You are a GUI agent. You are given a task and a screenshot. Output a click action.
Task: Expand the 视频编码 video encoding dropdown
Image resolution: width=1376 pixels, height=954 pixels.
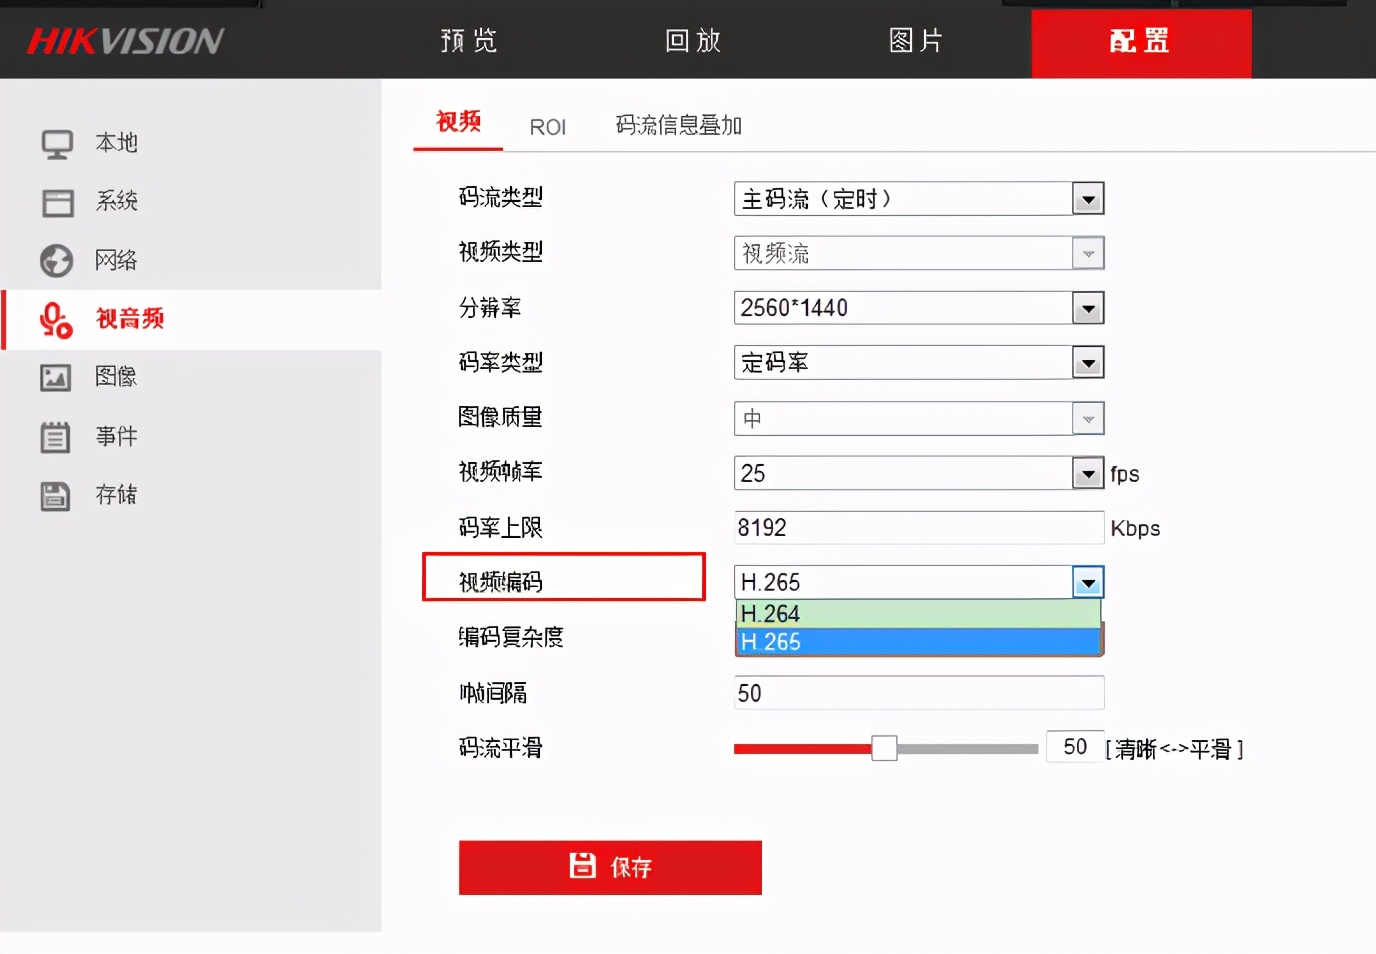pyautogui.click(x=1088, y=581)
